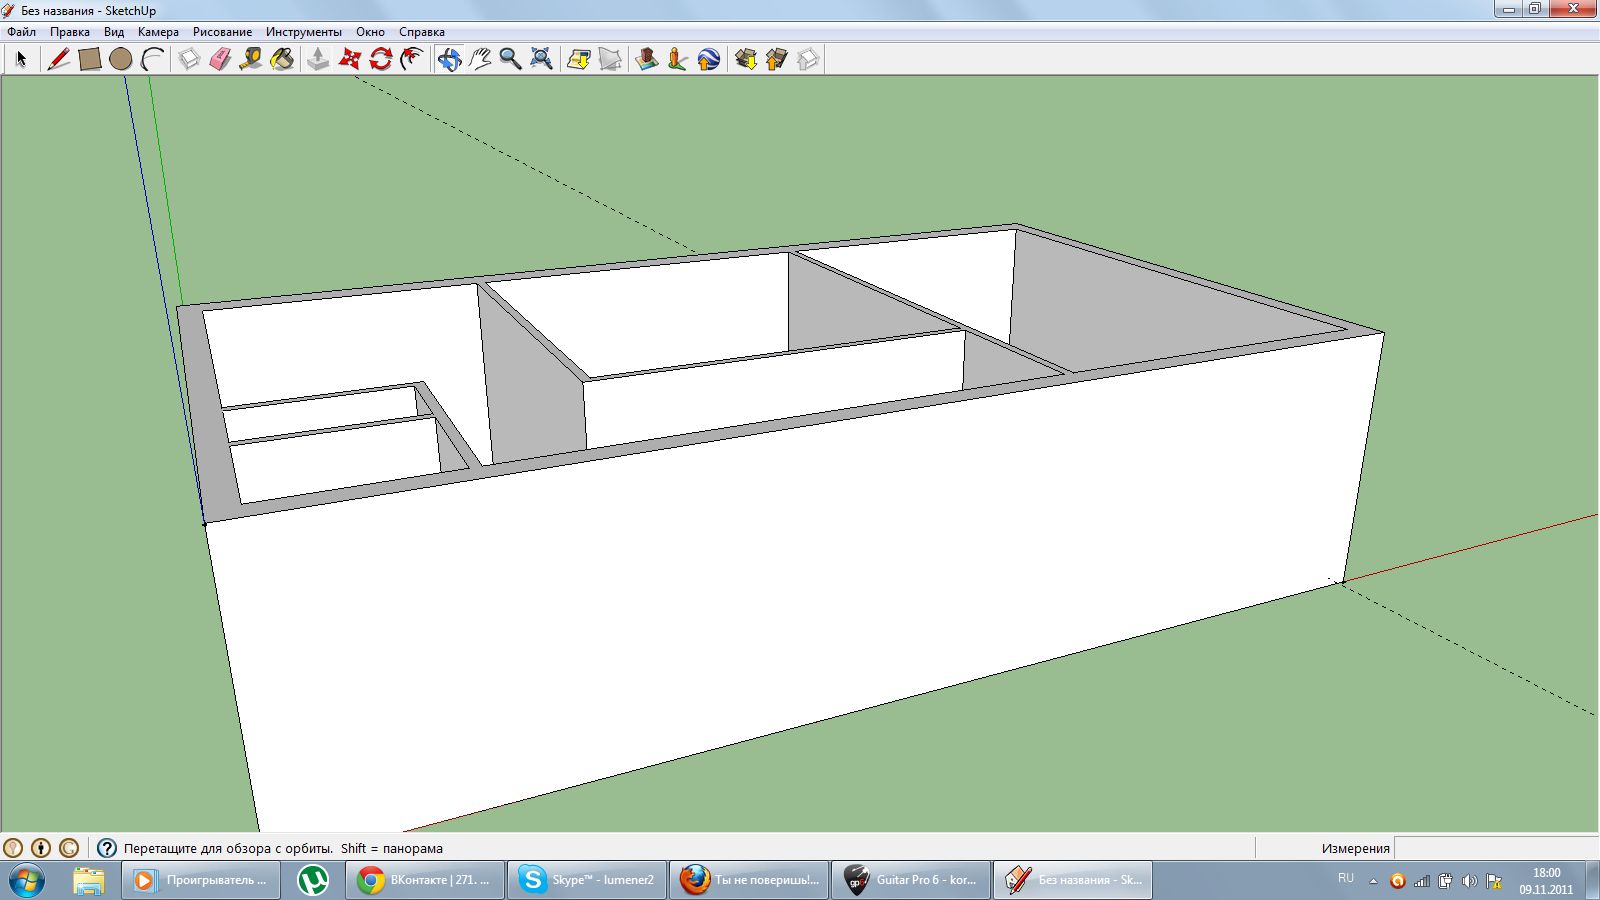Screen dimensions: 1600x900
Task: Select the Arrow selection tool
Action: [x=21, y=59]
